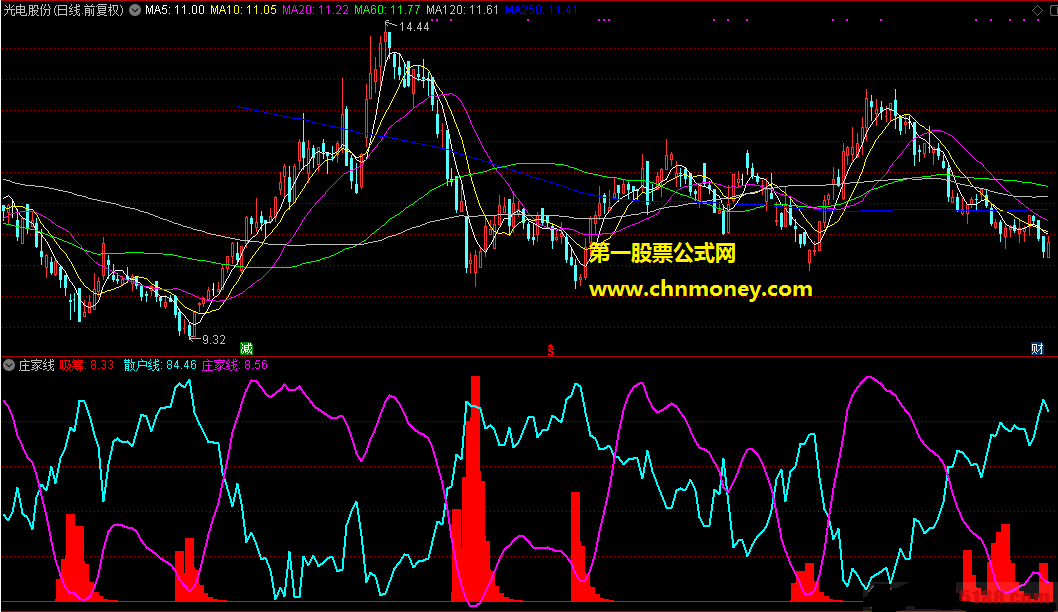Click the 光电股份(日线.前复权) chart title

pyautogui.click(x=64, y=10)
